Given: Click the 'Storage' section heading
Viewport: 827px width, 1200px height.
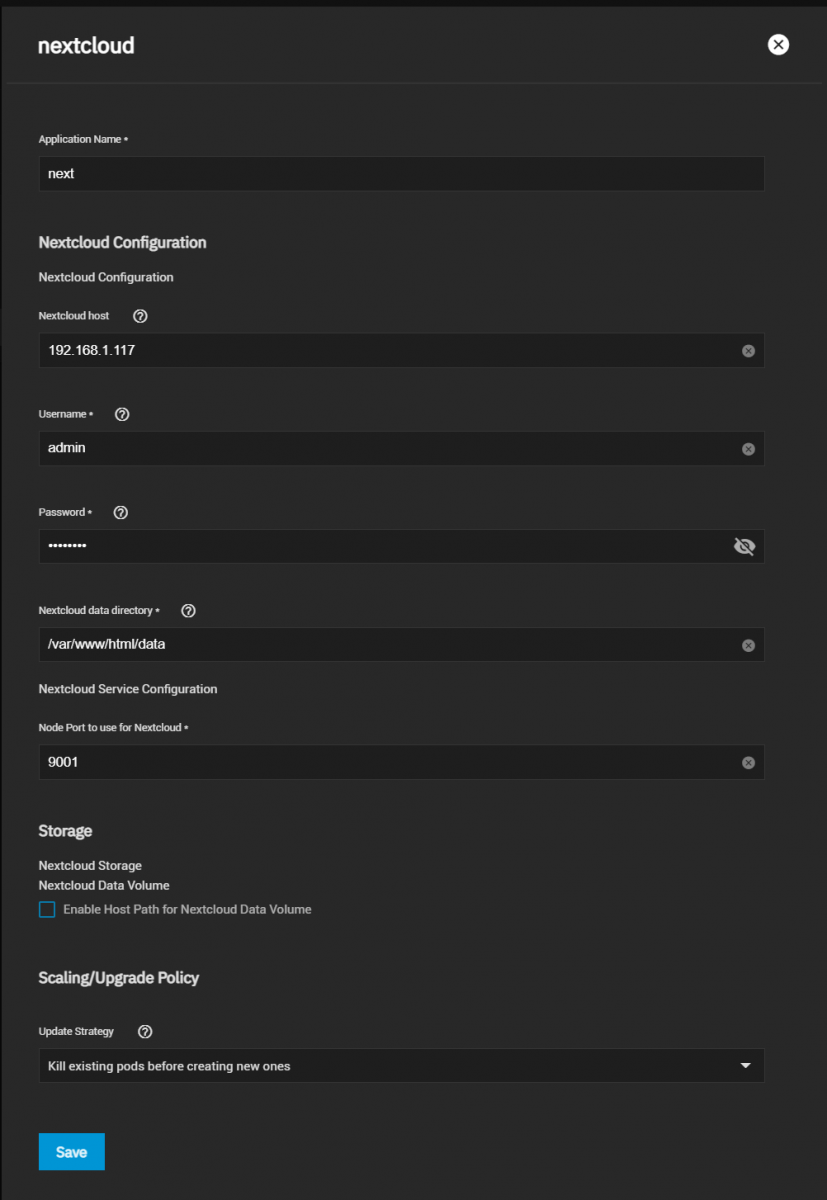Looking at the screenshot, I should [65, 831].
